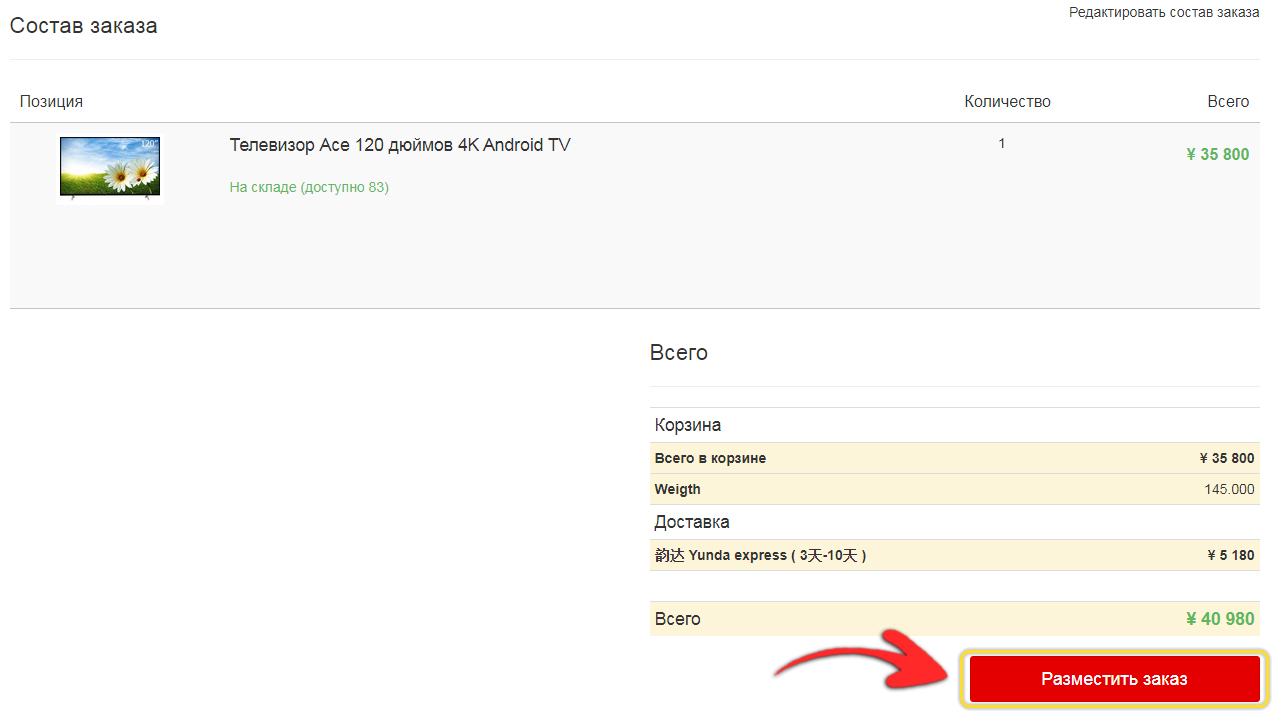This screenshot has height=719, width=1272.
Task: Click the Всего heading above summary table
Action: click(x=679, y=353)
